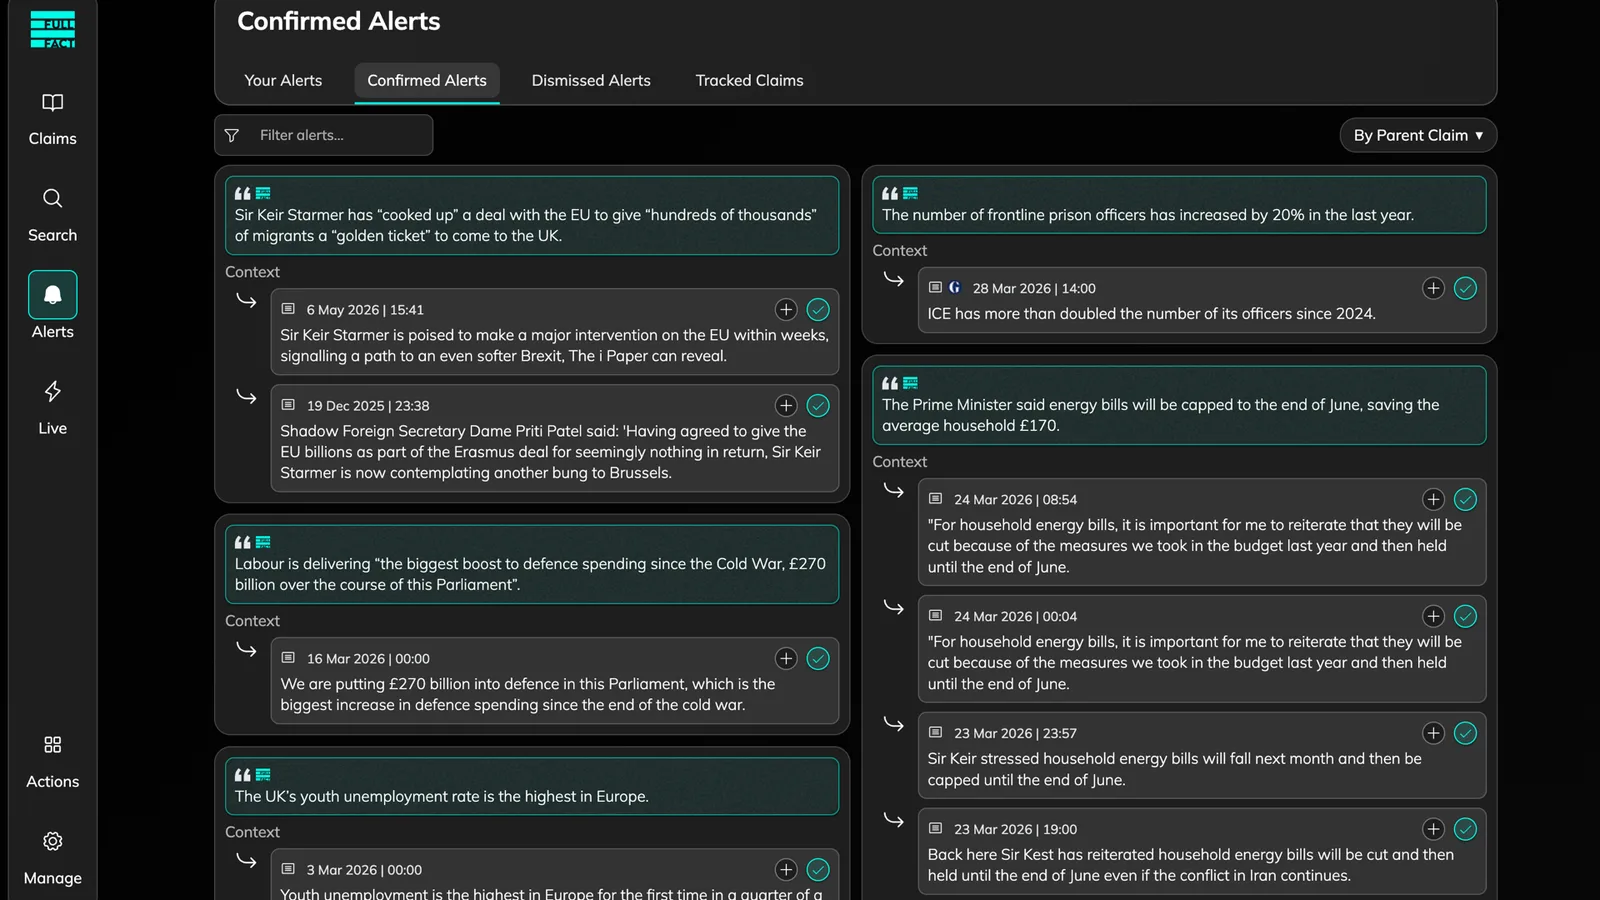1600x900 pixels.
Task: Click the Confirmed Alerts page heading
Action: 339,21
